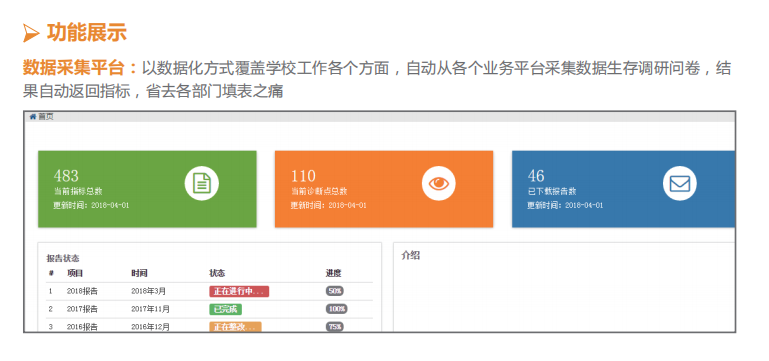Click the eye icon on the orange card

coord(438,183)
